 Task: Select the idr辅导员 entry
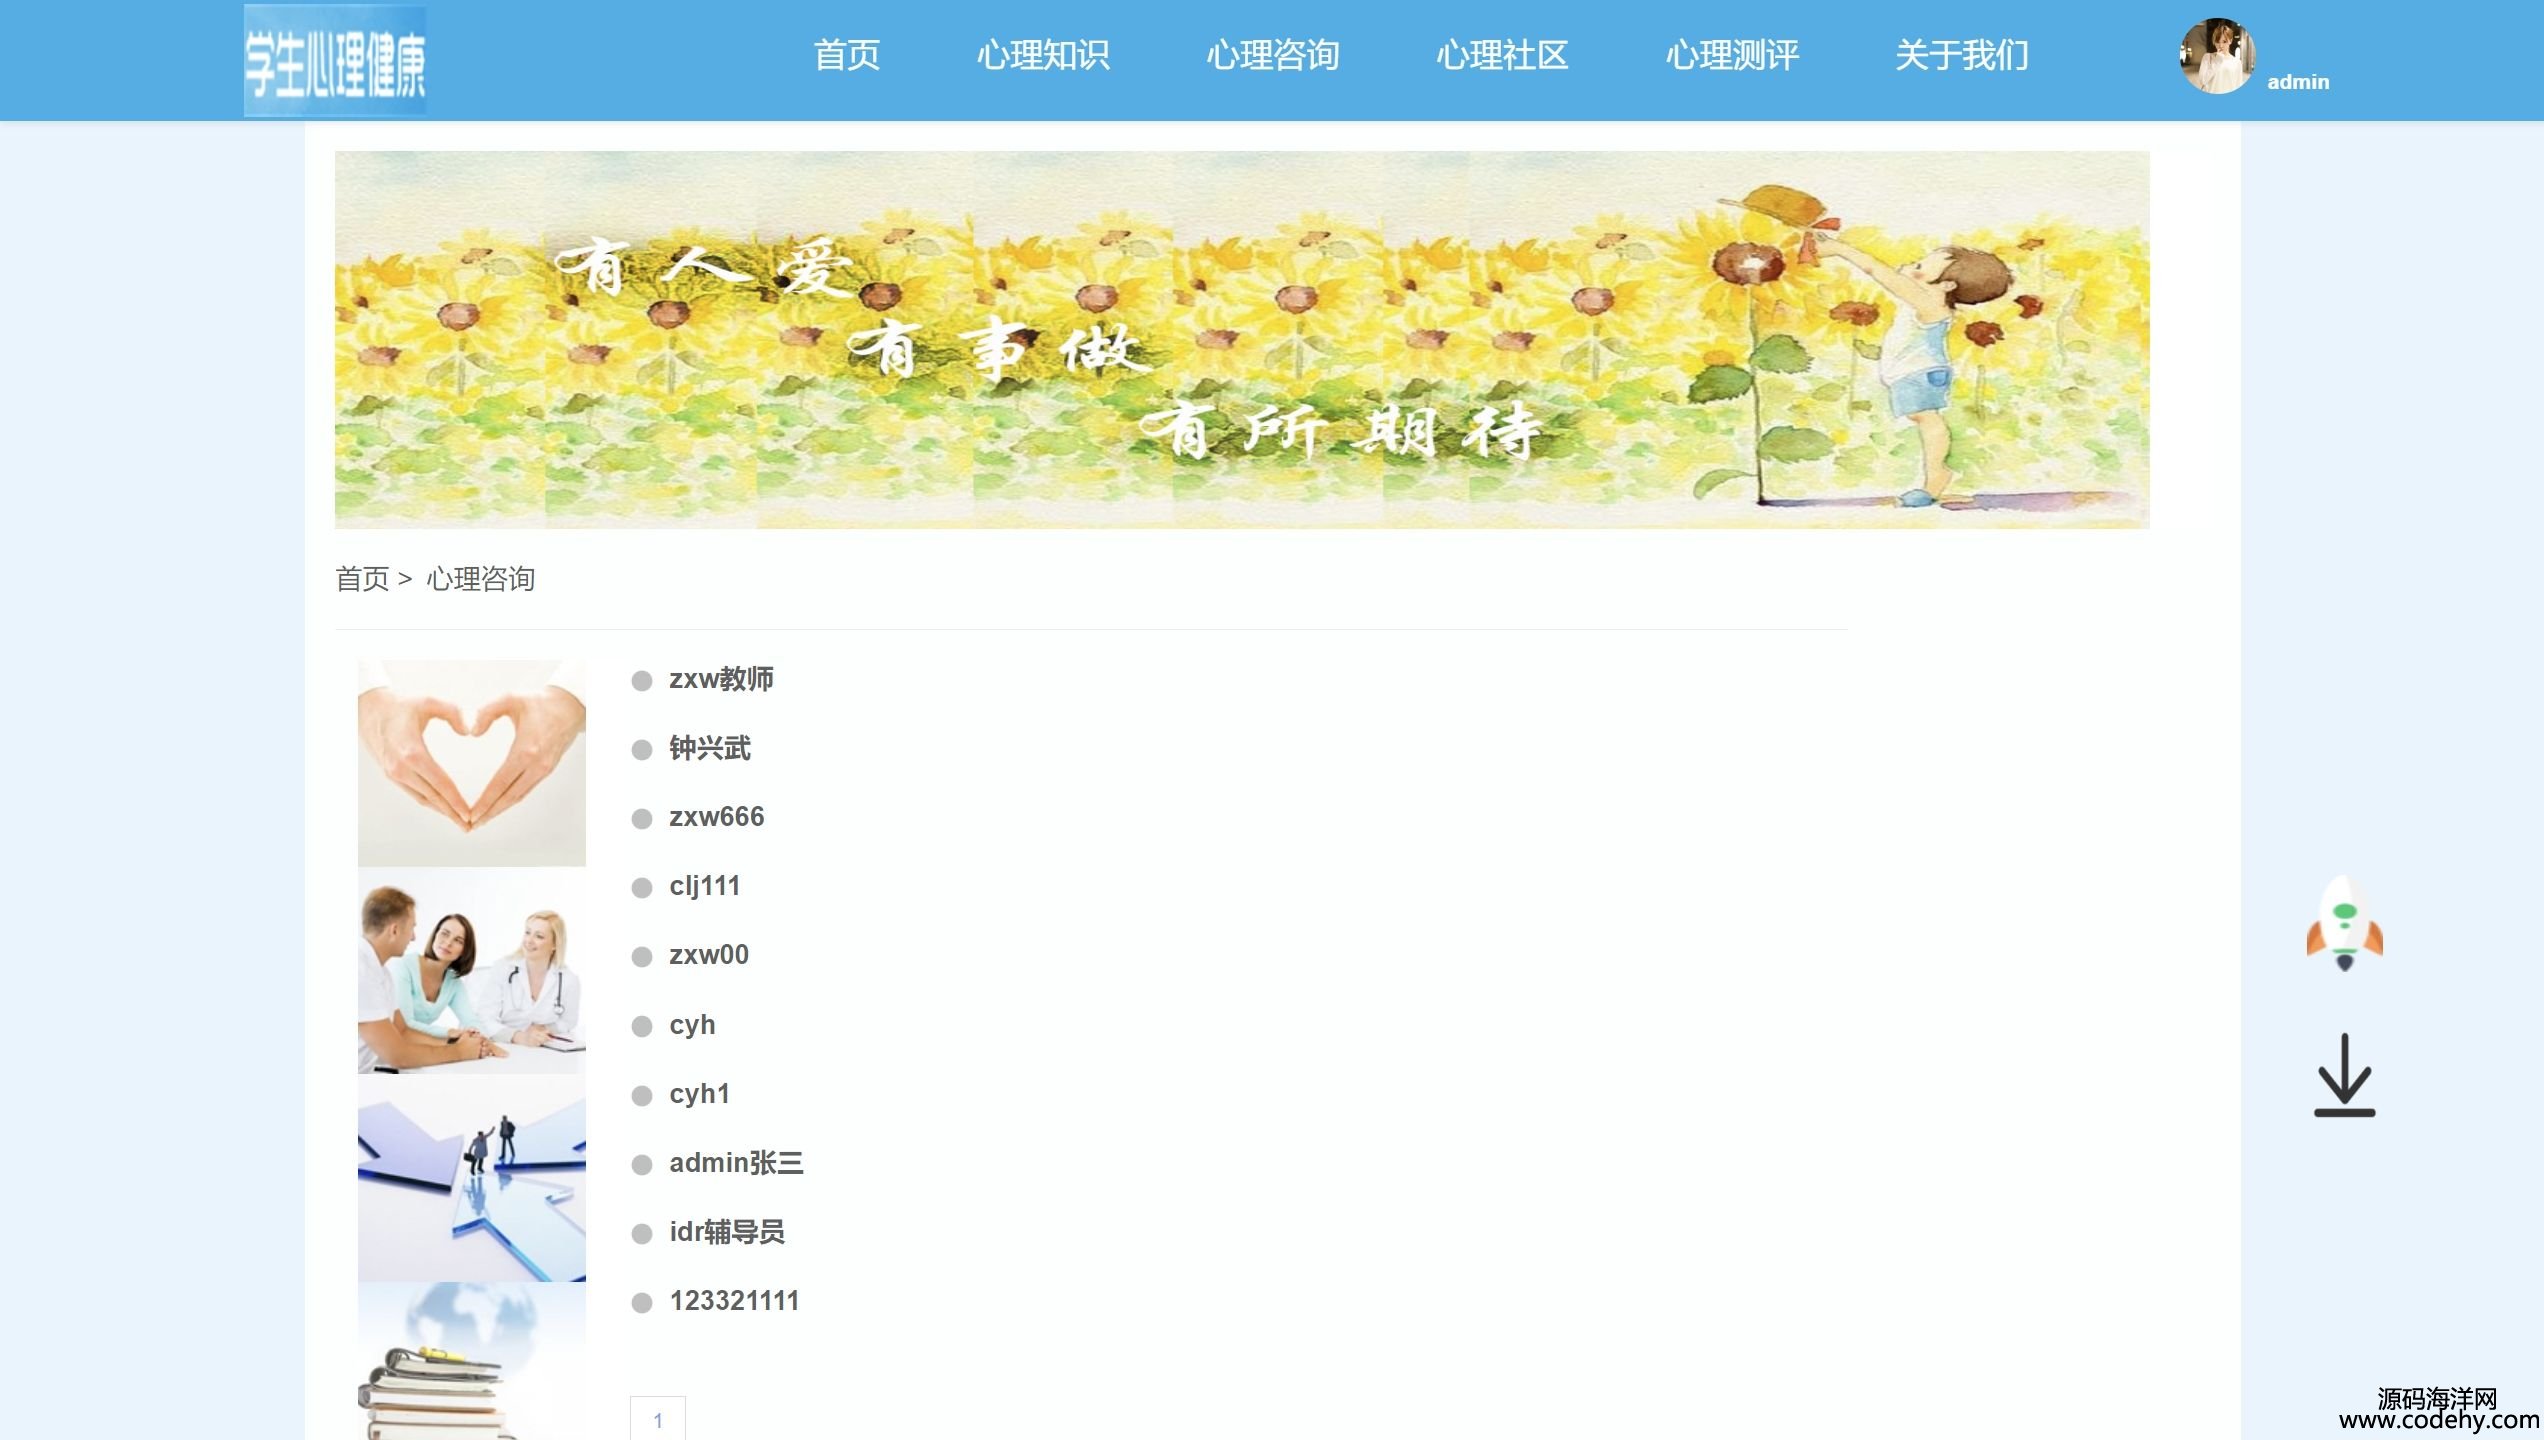(x=727, y=1232)
